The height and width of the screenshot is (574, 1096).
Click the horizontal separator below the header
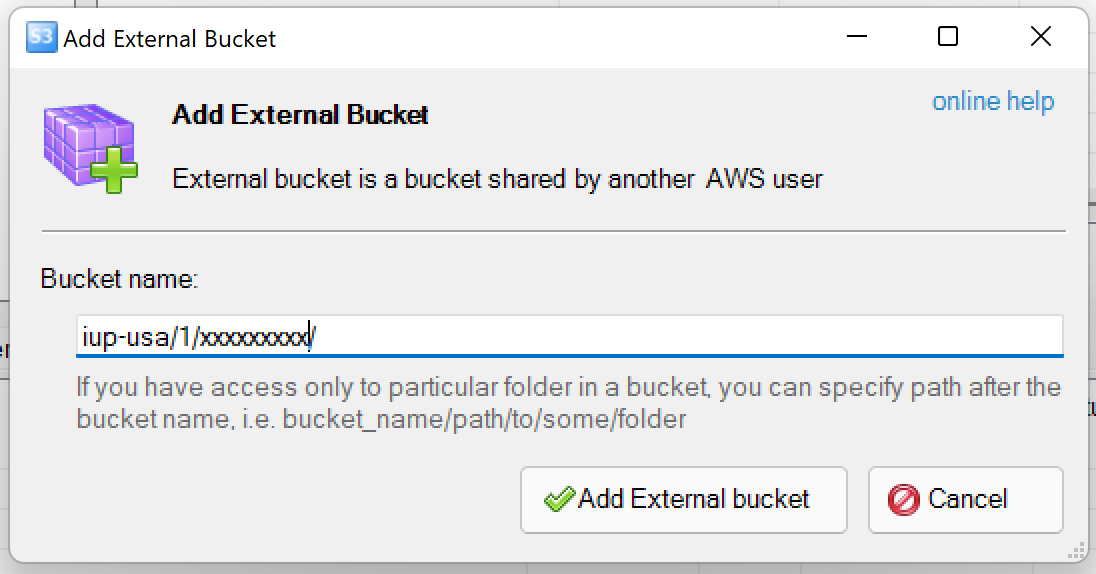[553, 231]
